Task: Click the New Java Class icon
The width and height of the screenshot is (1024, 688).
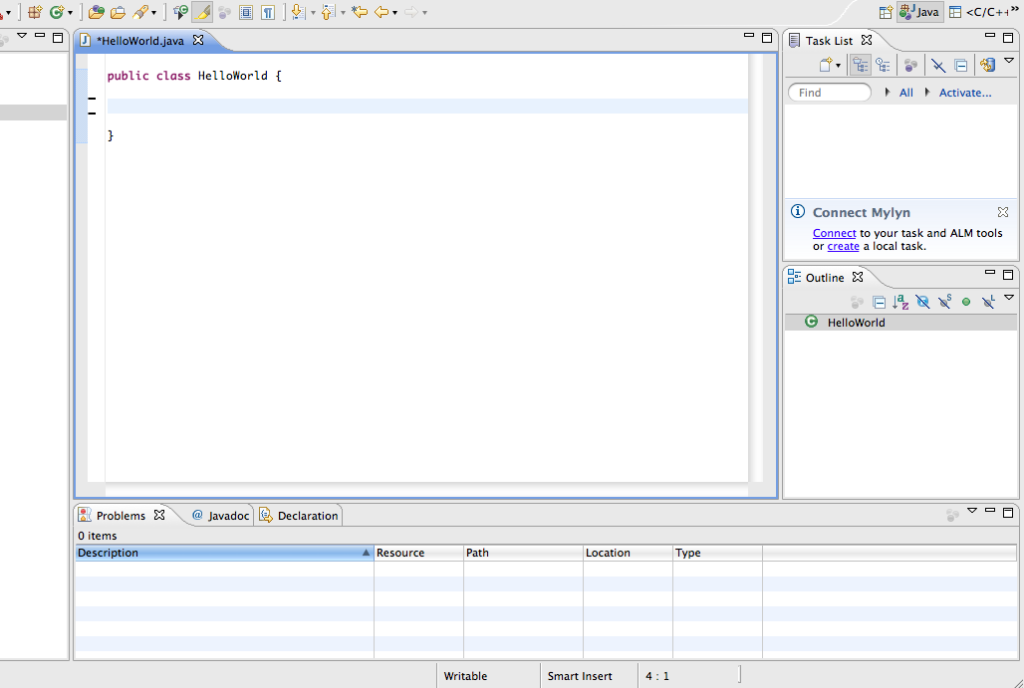Action: click(57, 12)
